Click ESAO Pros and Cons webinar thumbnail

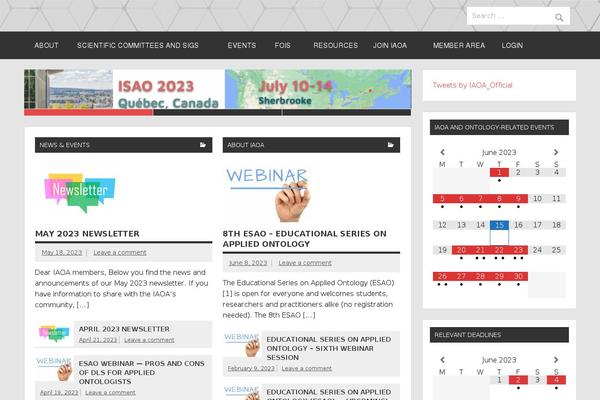54,369
